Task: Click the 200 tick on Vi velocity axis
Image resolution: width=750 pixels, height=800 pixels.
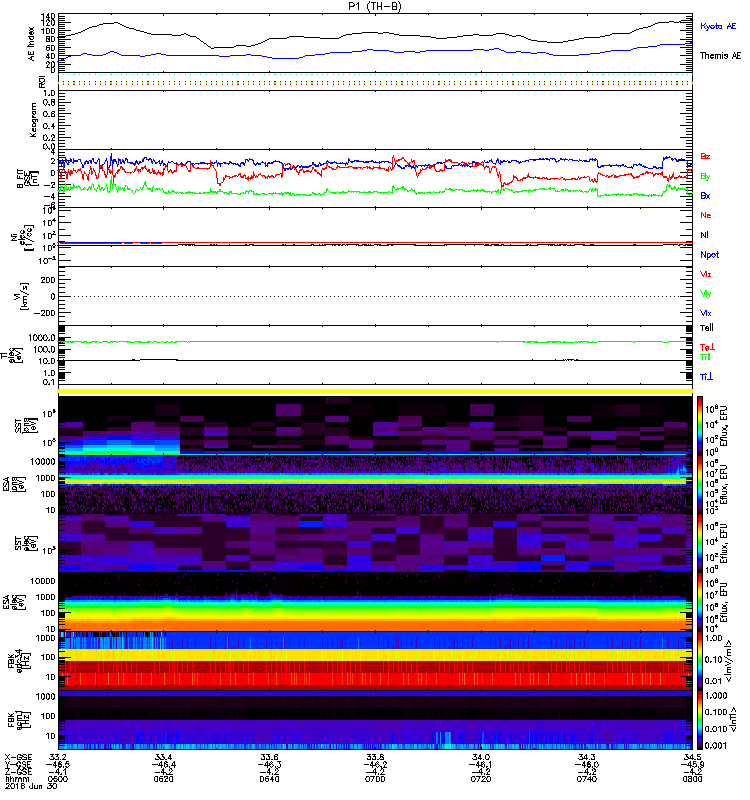Action: point(47,280)
